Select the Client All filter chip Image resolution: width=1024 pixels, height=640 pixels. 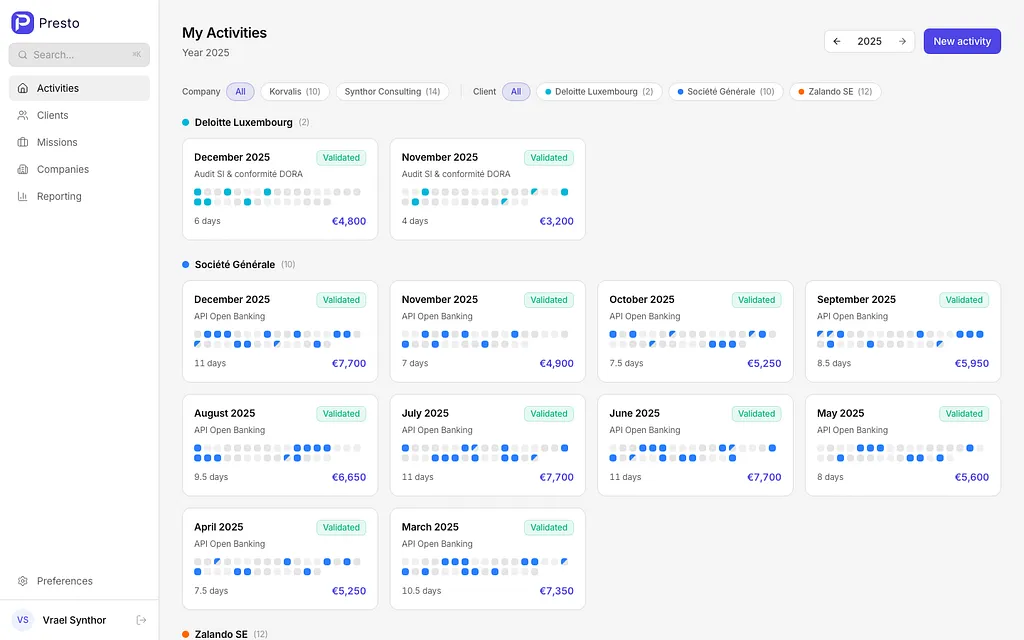click(x=516, y=91)
